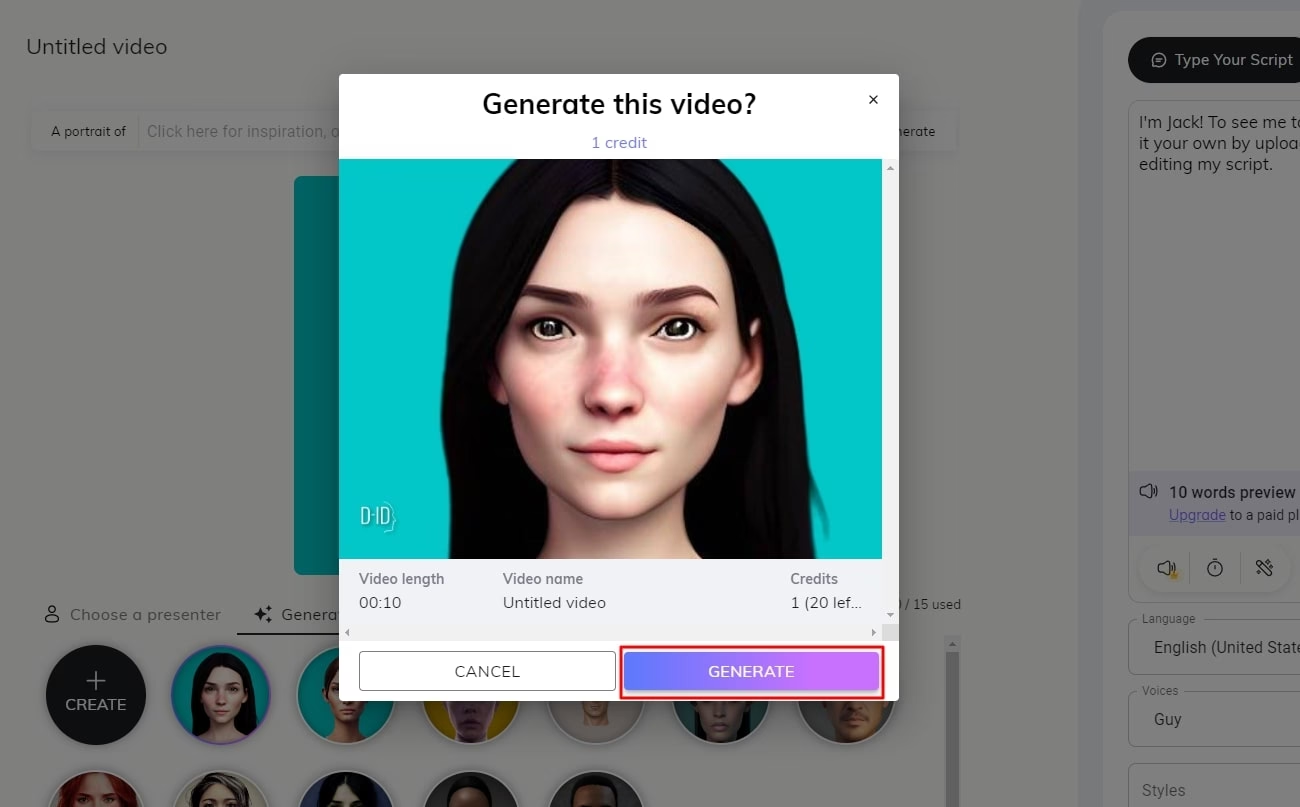
Task: Click the Untitled video page title
Action: (x=97, y=47)
